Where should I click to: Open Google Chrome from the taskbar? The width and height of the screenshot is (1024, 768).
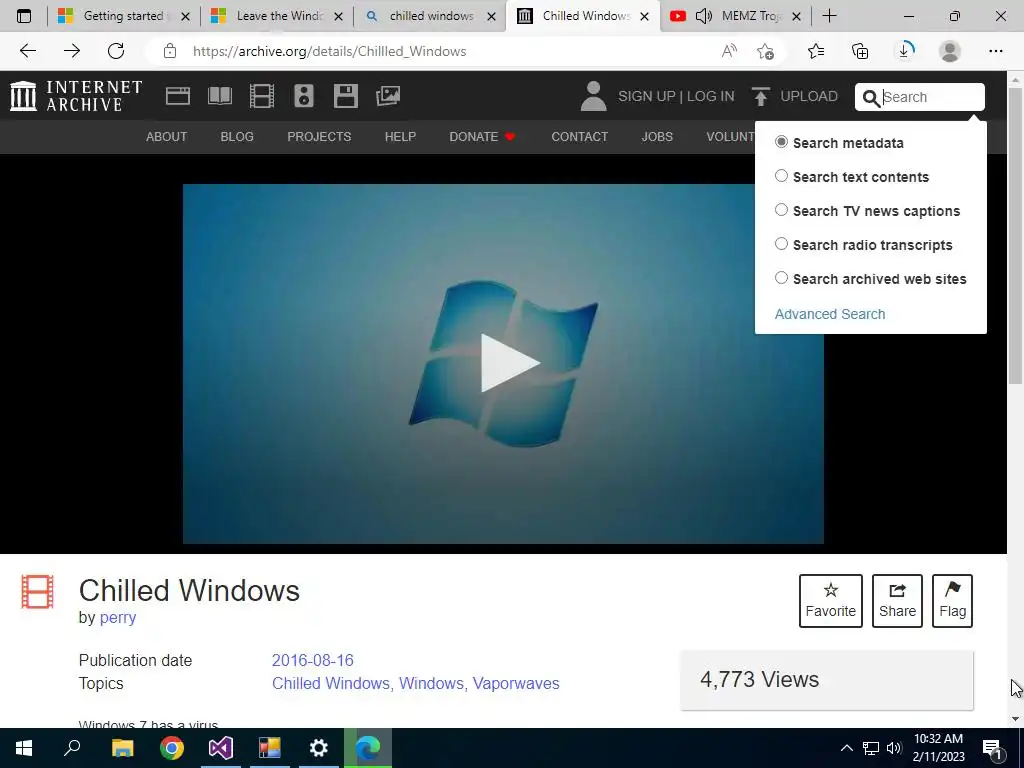pyautogui.click(x=172, y=748)
